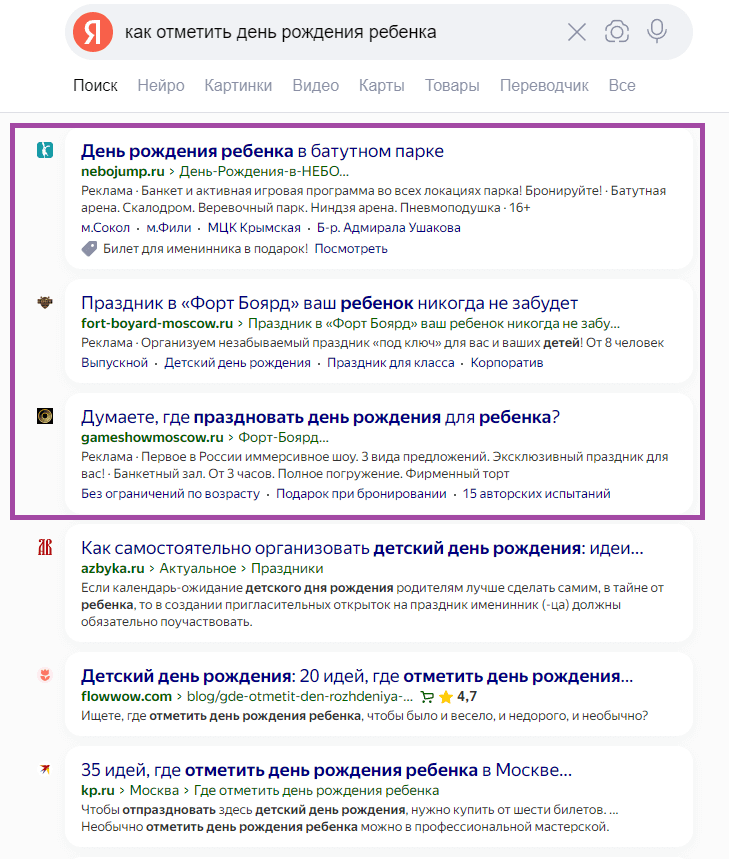The height and width of the screenshot is (859, 729).
Task: Open 35 идей, где отметить день рождения result
Action: 326,770
